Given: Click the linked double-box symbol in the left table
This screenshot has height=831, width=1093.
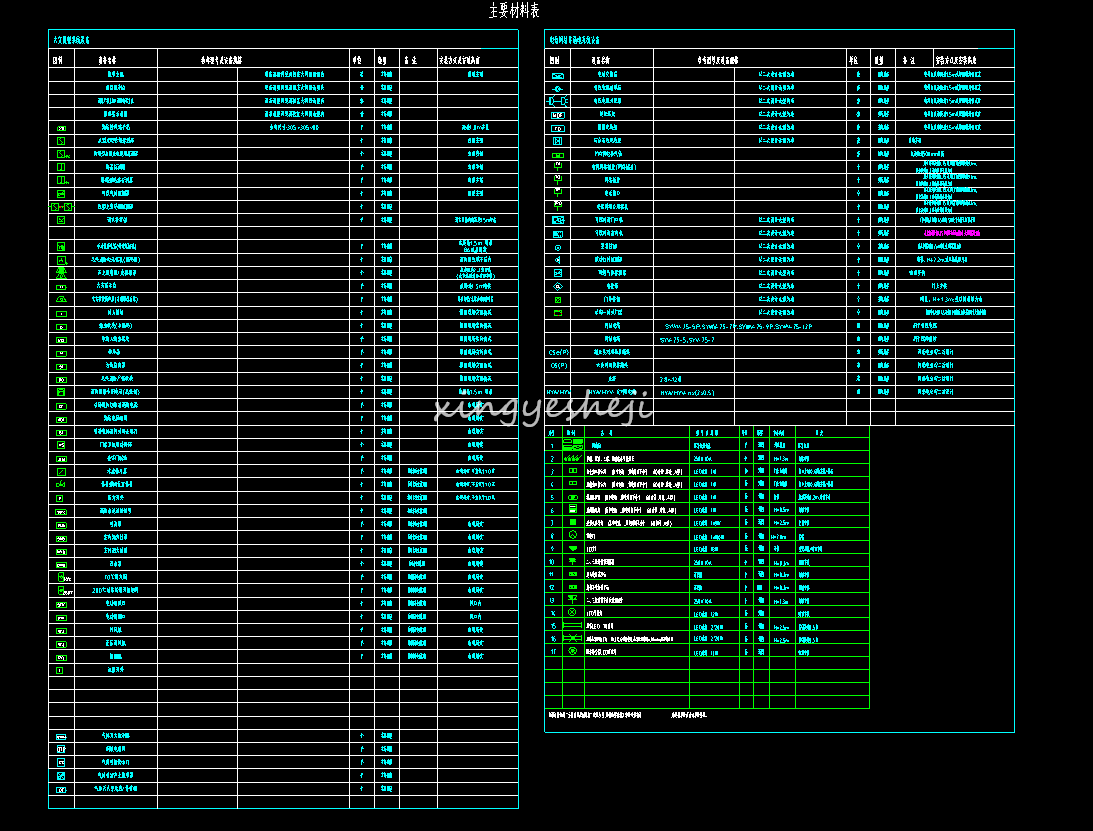Looking at the screenshot, I should coord(61,207).
